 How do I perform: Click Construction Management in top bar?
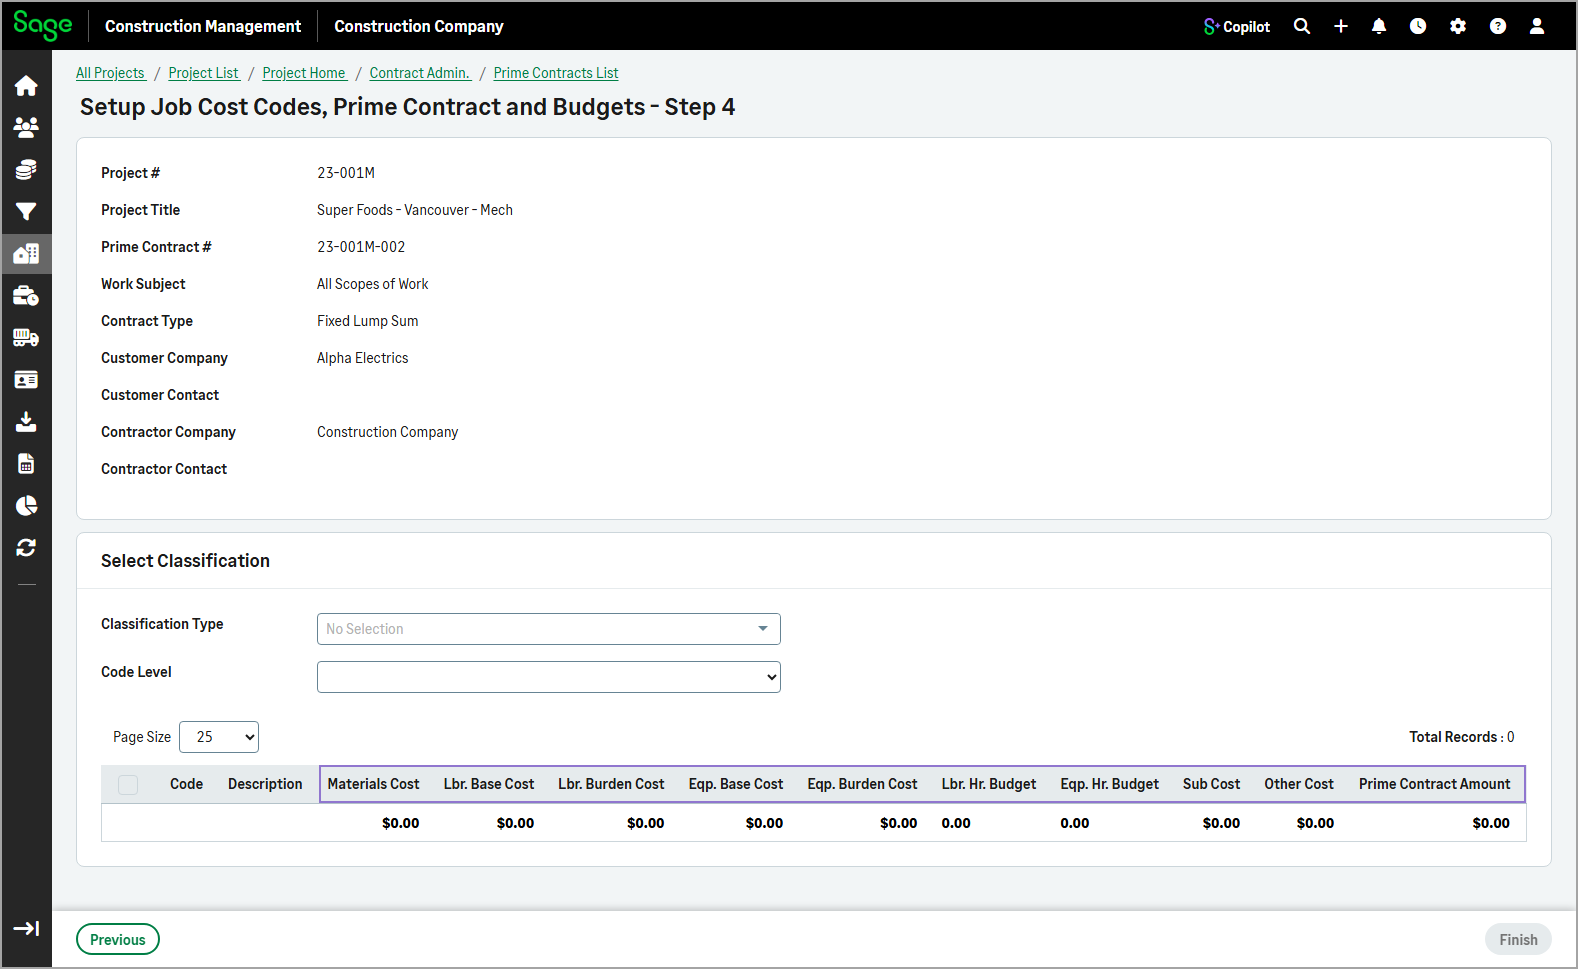pyautogui.click(x=203, y=27)
